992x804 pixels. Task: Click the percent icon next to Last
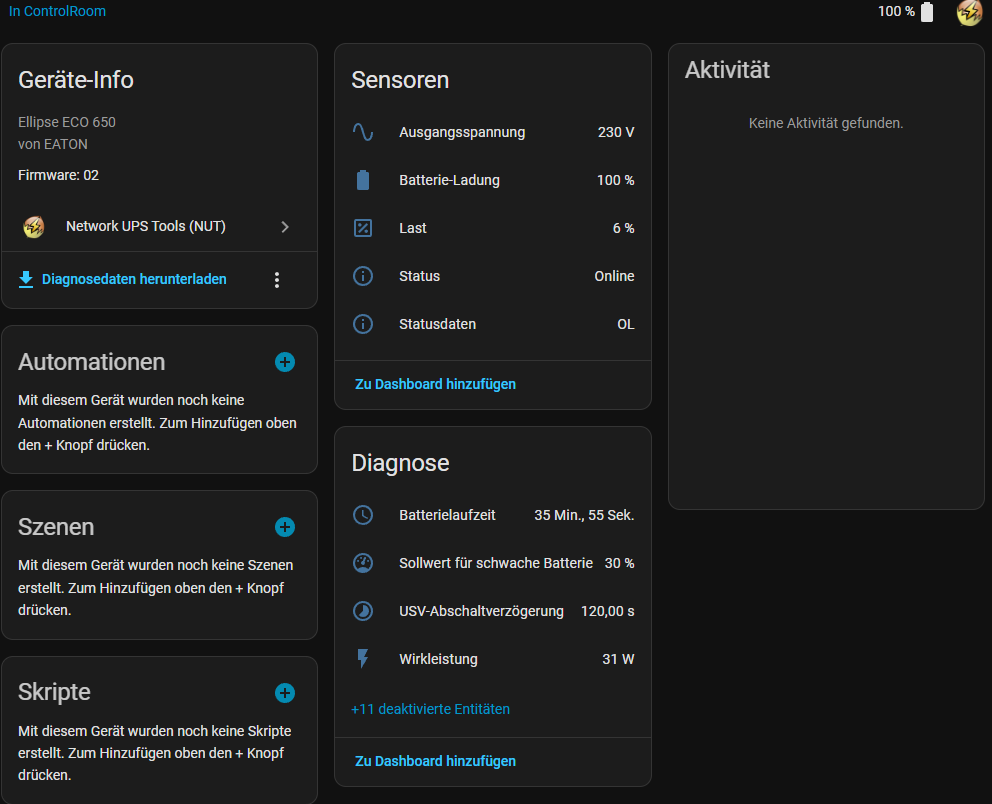pos(363,228)
